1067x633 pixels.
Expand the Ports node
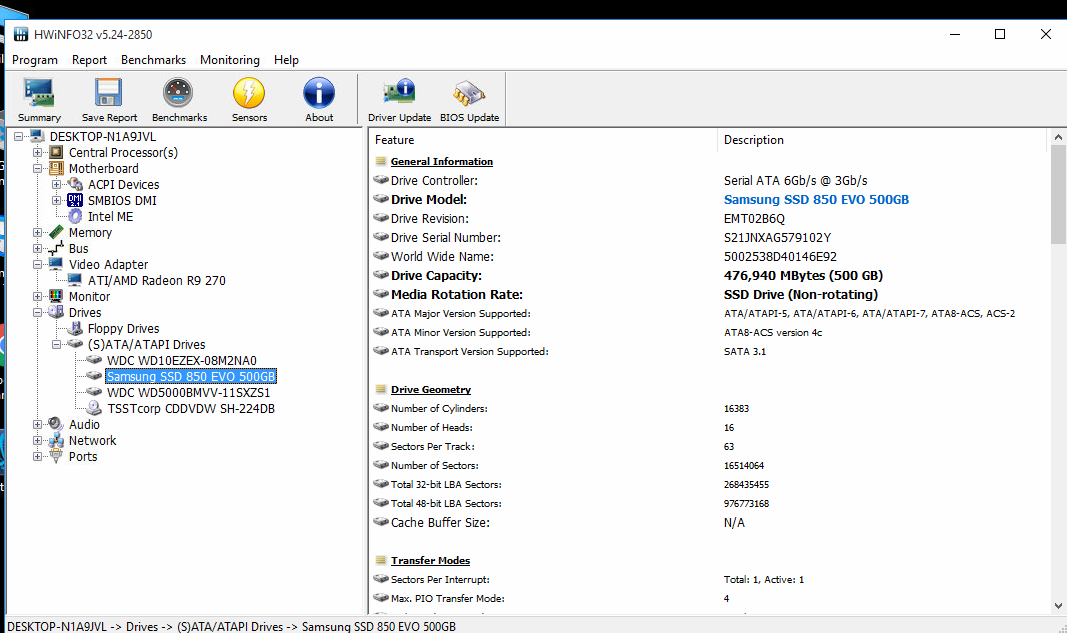click(37, 457)
